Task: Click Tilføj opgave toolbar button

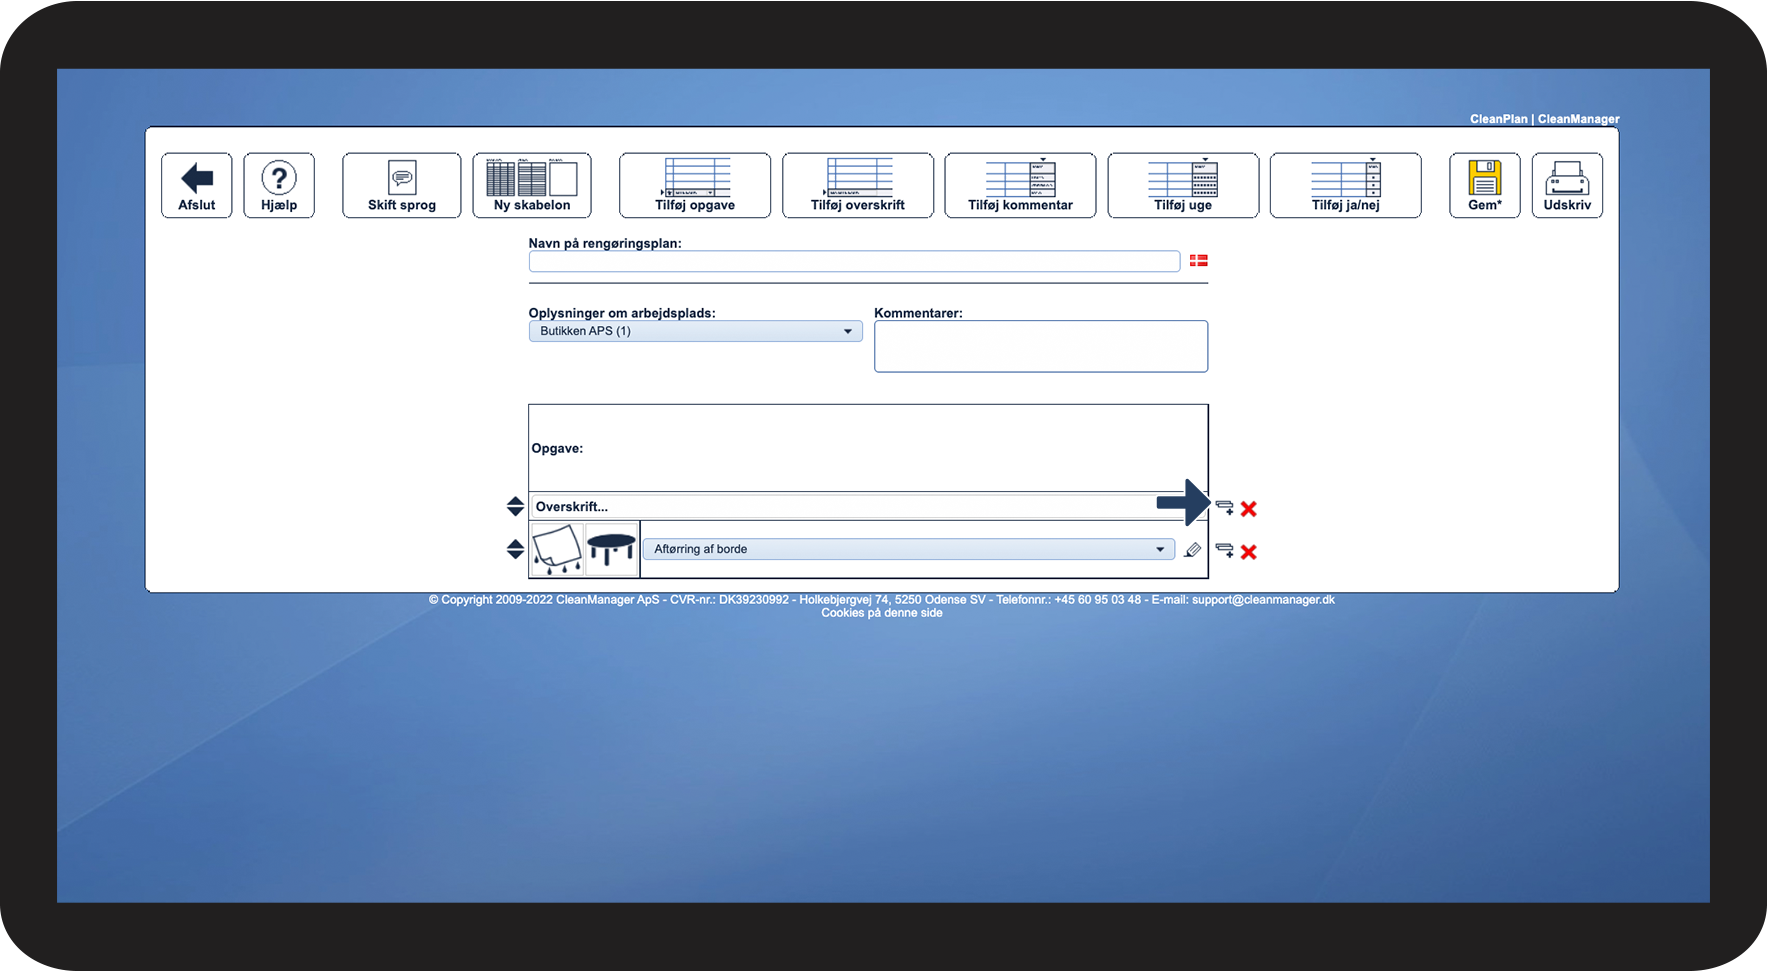Action: [695, 185]
